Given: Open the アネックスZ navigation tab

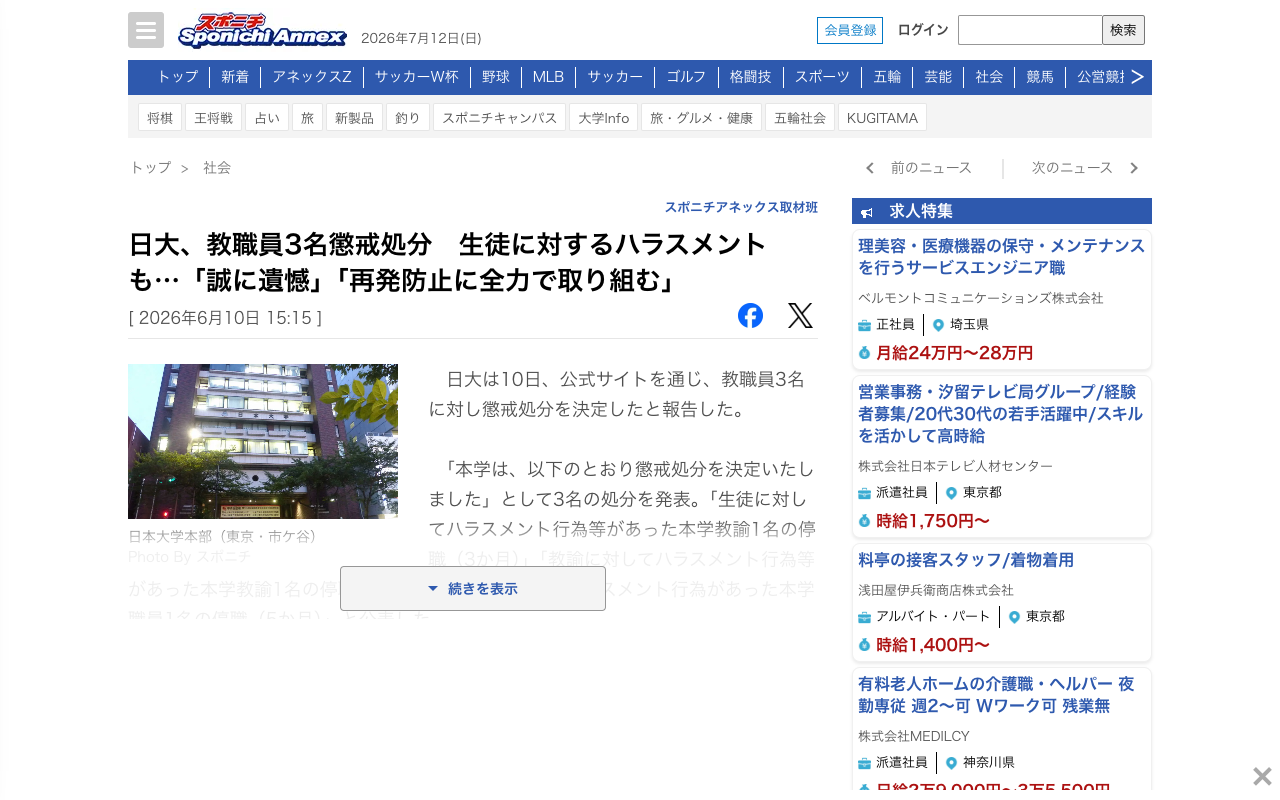Looking at the screenshot, I should (x=312, y=77).
